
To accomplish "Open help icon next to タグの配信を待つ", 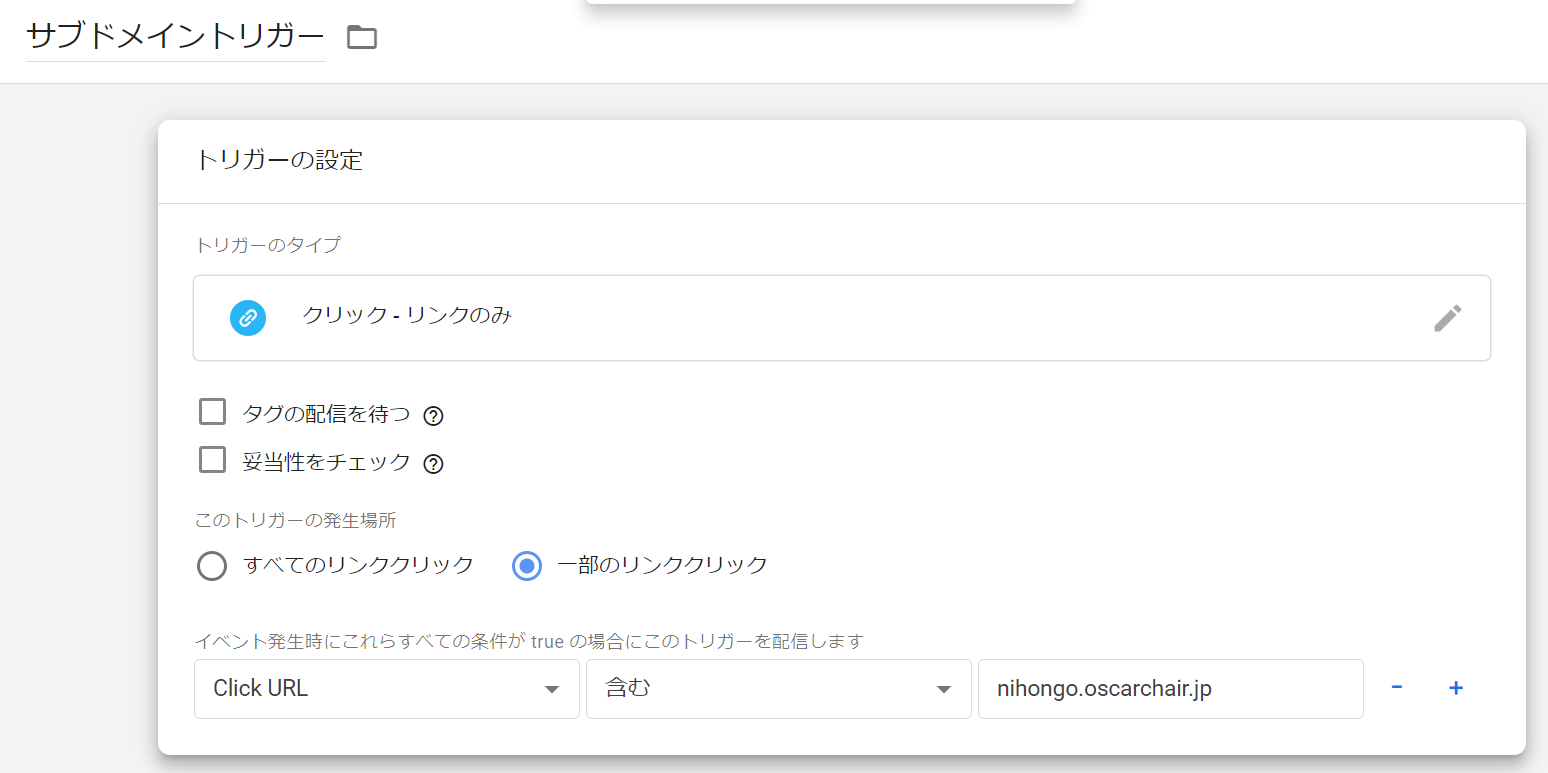I will (433, 416).
